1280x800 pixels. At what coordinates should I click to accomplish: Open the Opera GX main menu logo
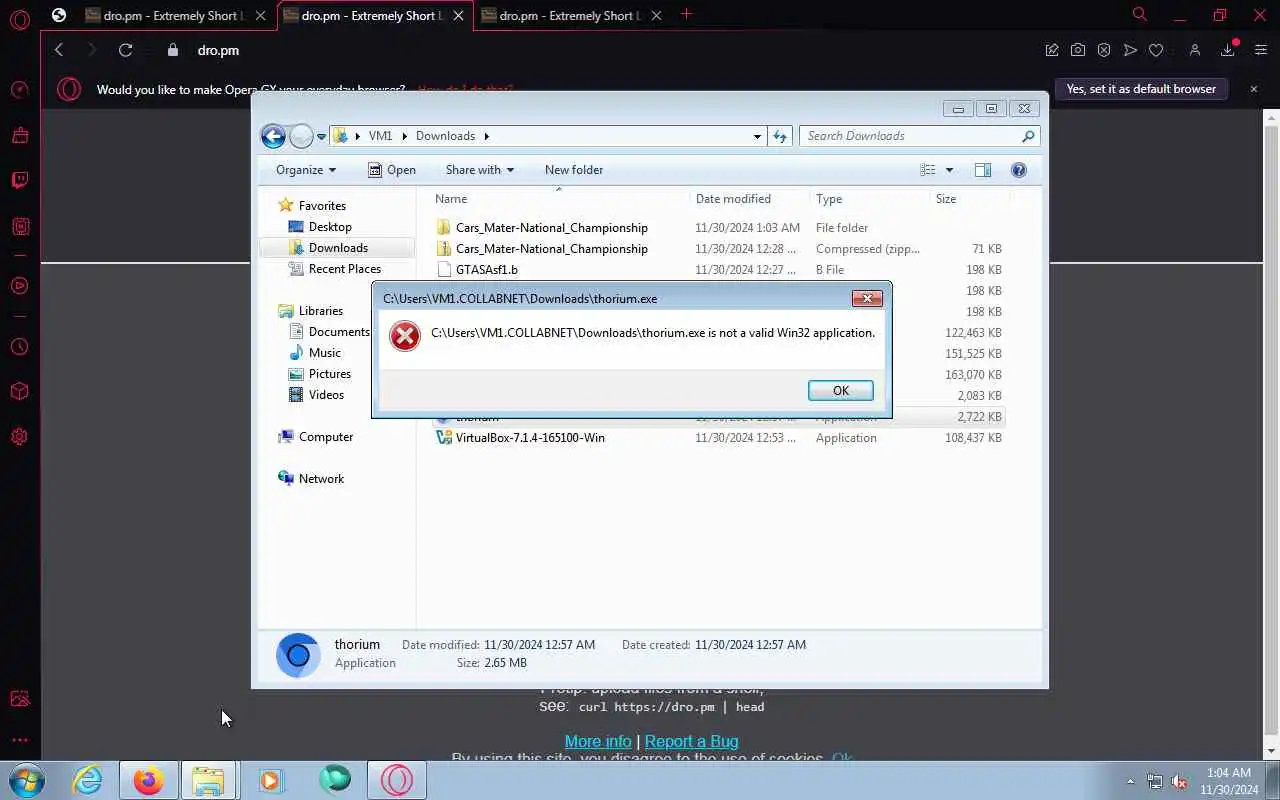20,18
